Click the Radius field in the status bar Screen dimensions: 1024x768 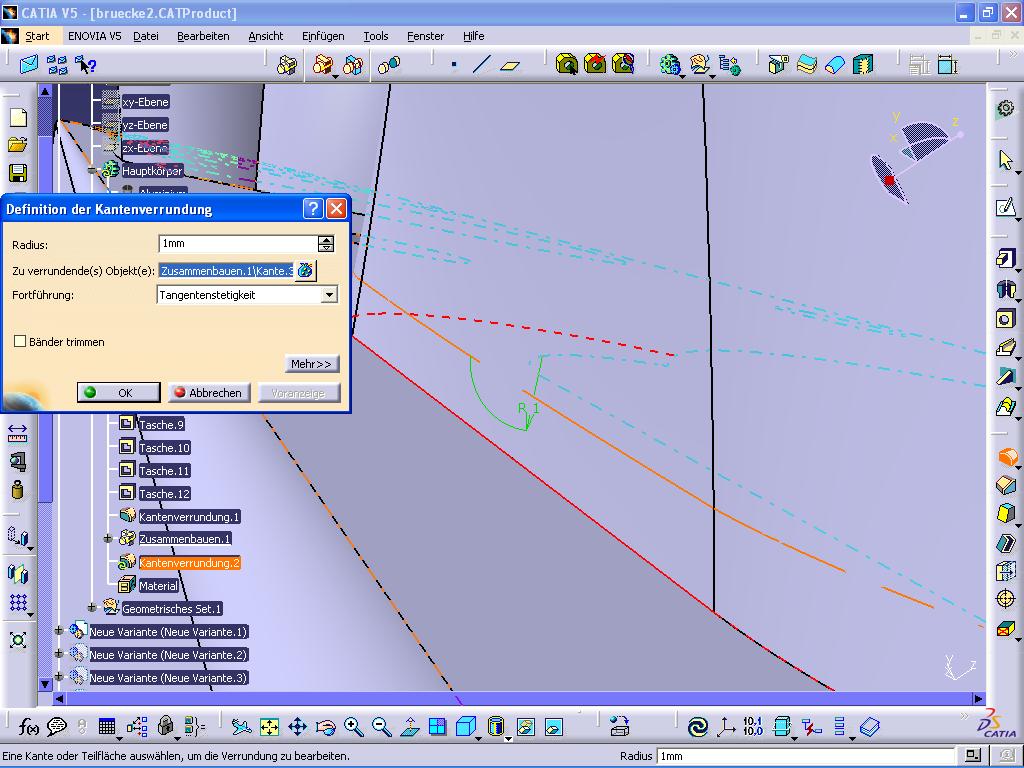805,756
